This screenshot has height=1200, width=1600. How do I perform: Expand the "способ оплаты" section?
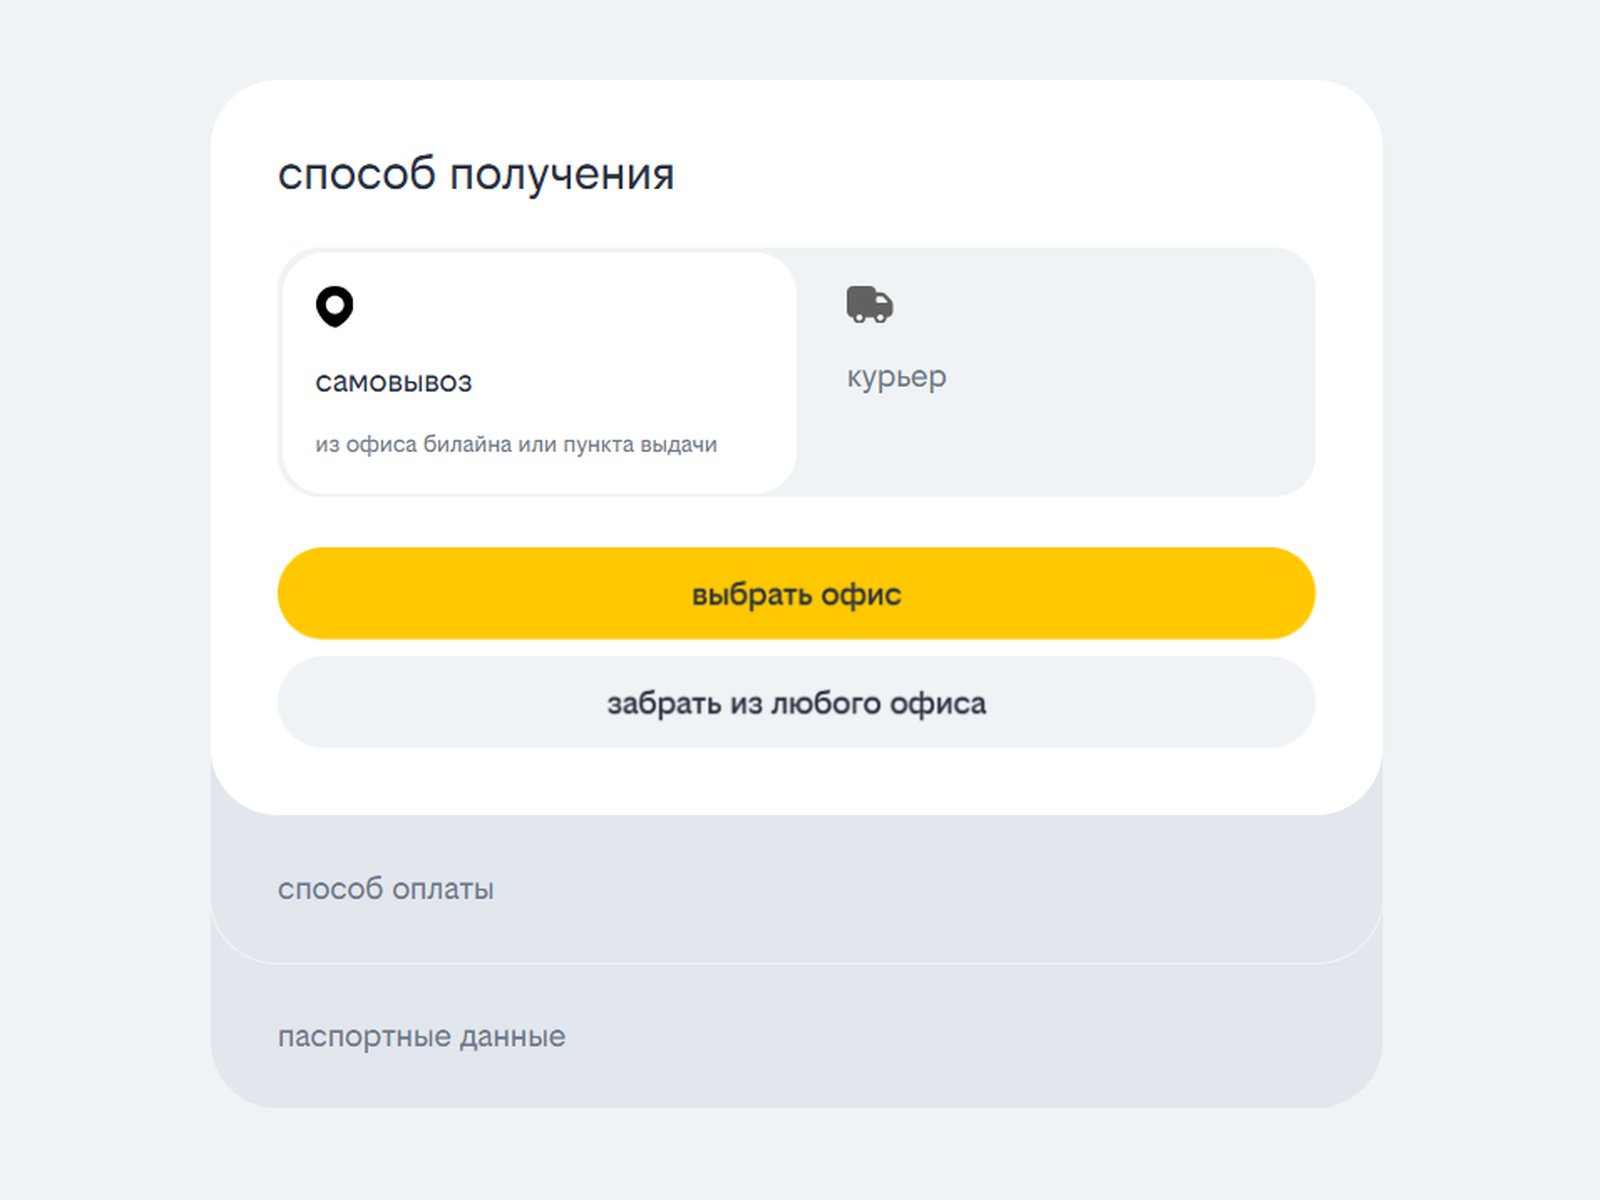(x=796, y=889)
